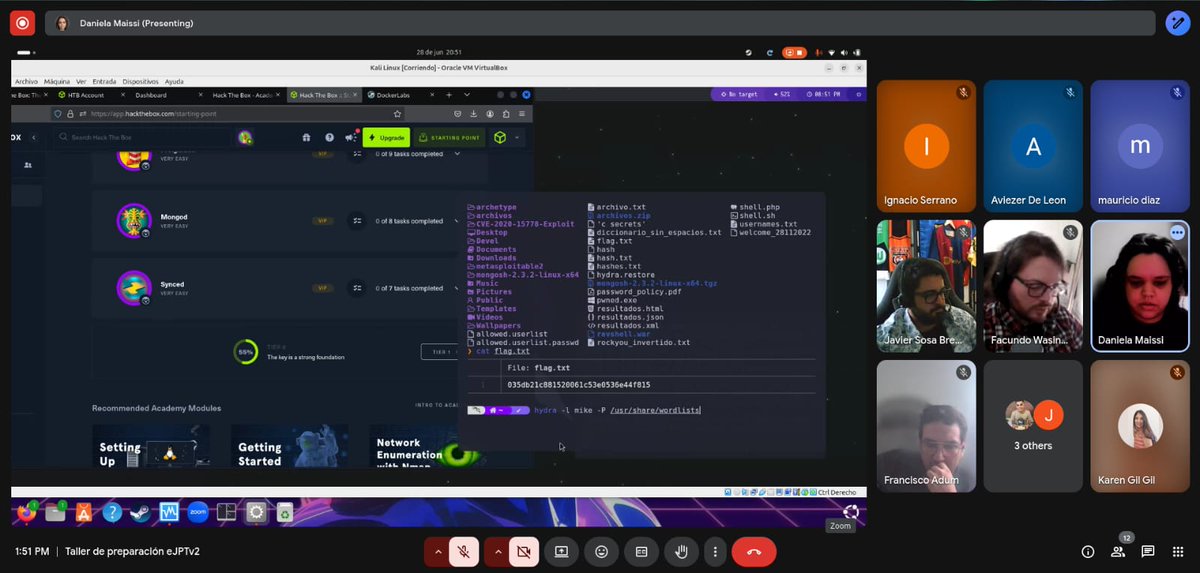The width and height of the screenshot is (1200, 573).
Task: Open the emoji reactions panel
Action: point(602,551)
